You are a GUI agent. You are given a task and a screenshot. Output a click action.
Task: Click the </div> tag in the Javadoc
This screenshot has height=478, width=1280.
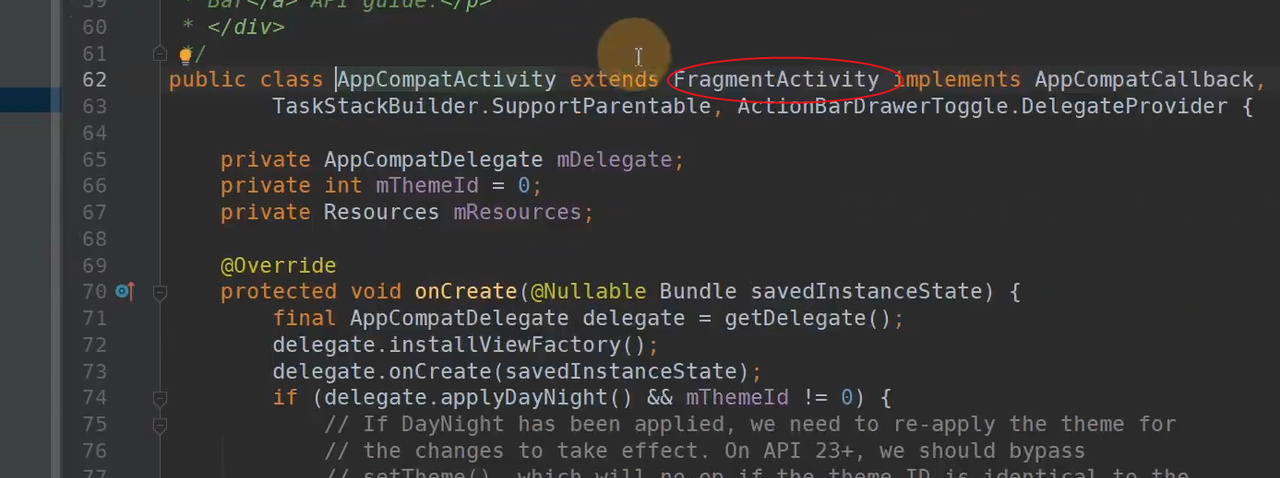point(246,27)
